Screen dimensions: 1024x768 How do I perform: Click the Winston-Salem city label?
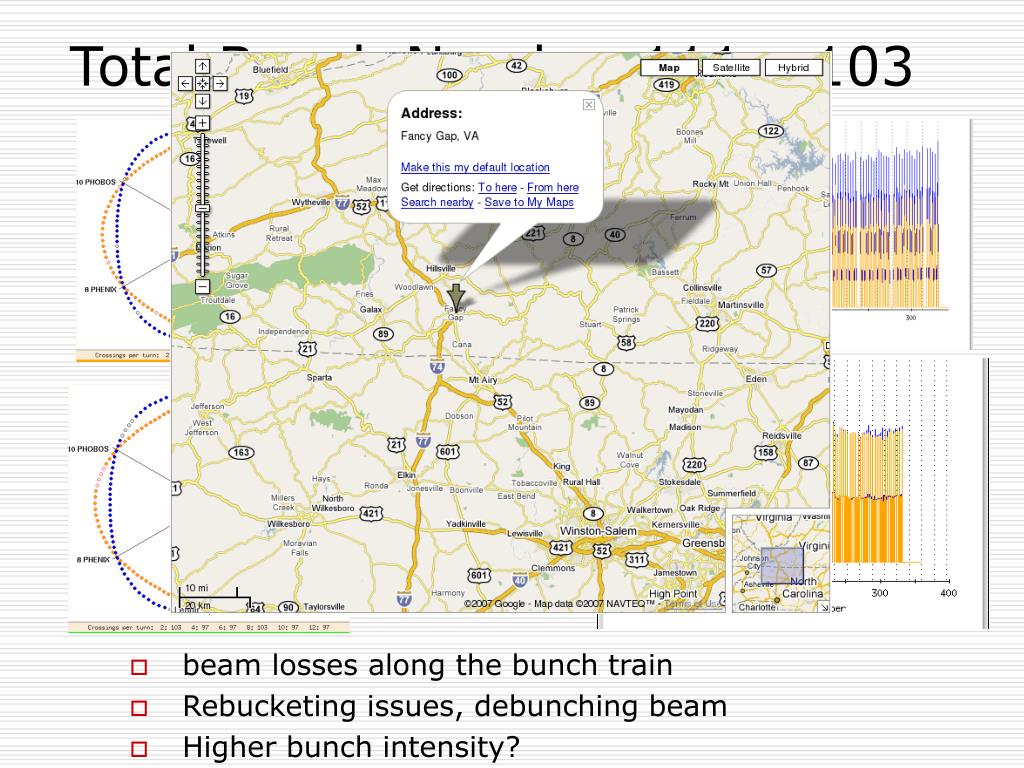(x=598, y=531)
